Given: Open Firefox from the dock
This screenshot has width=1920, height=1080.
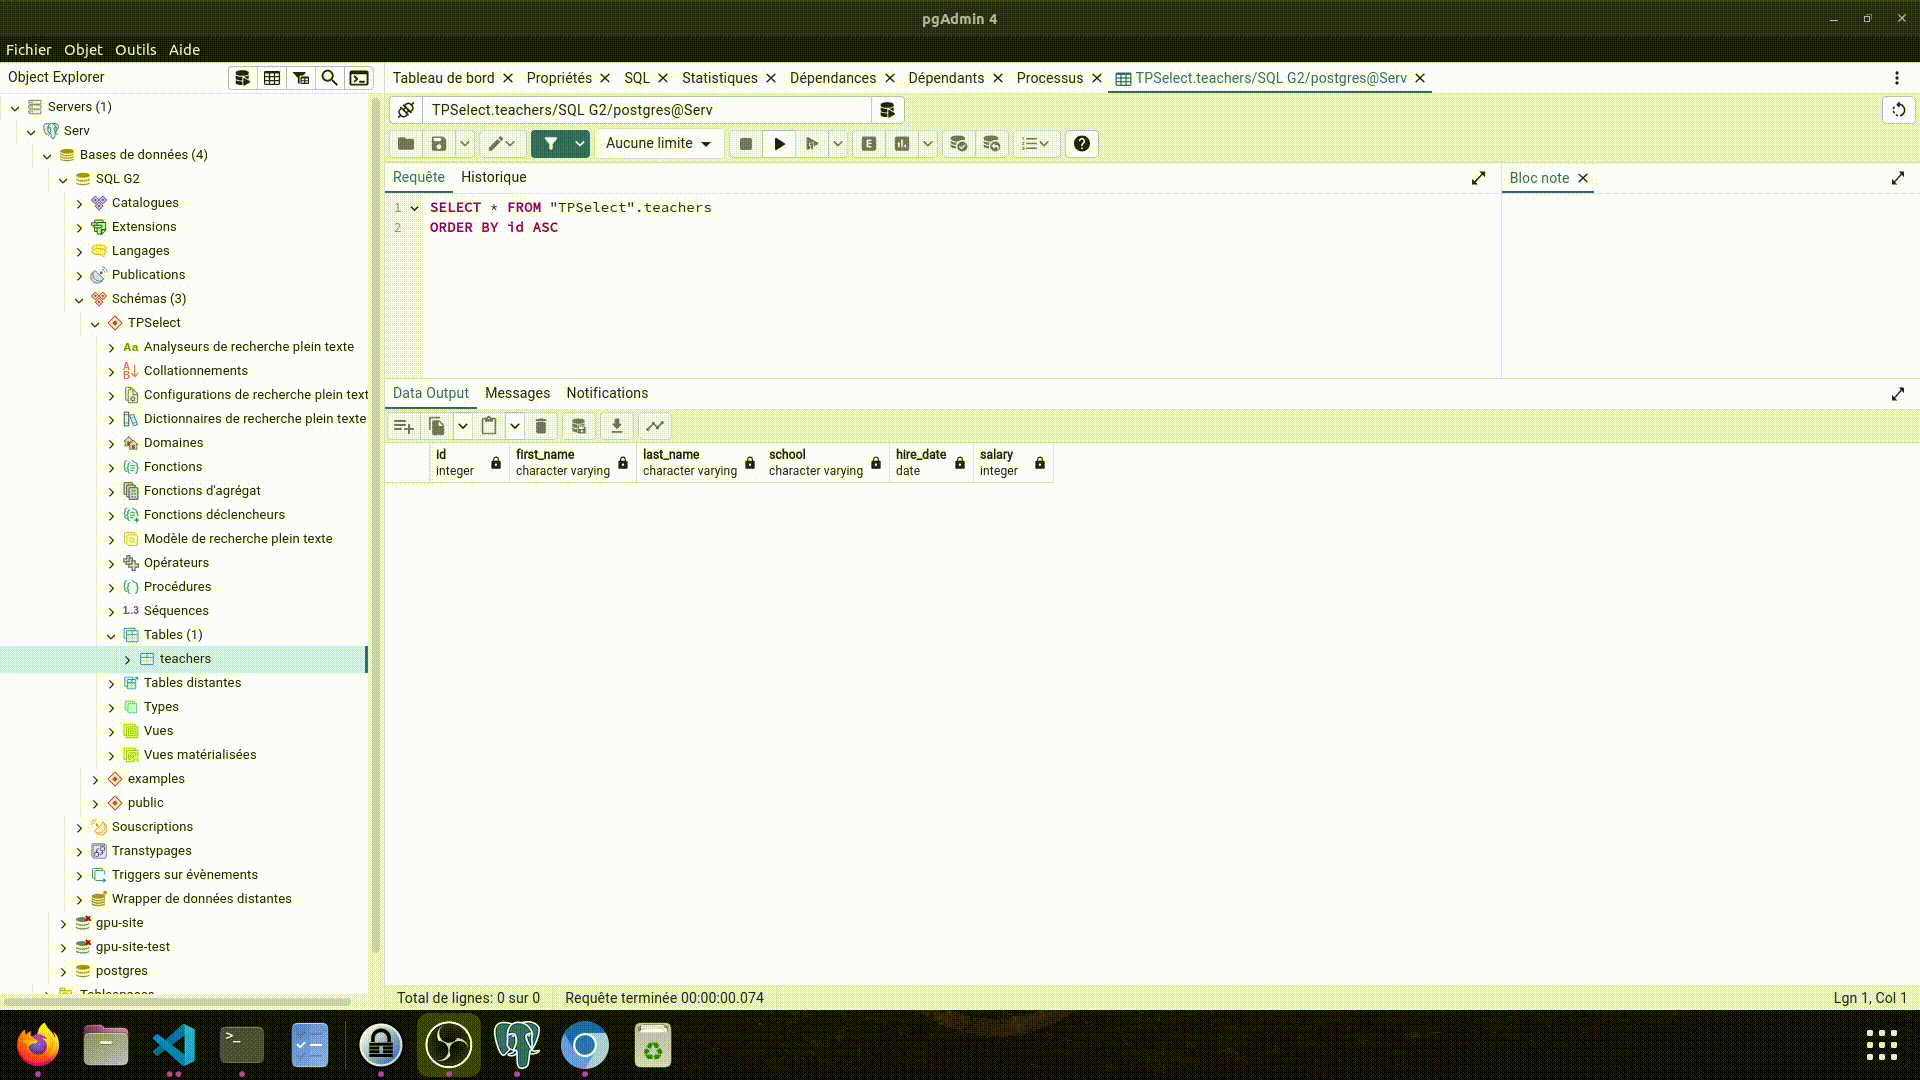Looking at the screenshot, I should [38, 1046].
